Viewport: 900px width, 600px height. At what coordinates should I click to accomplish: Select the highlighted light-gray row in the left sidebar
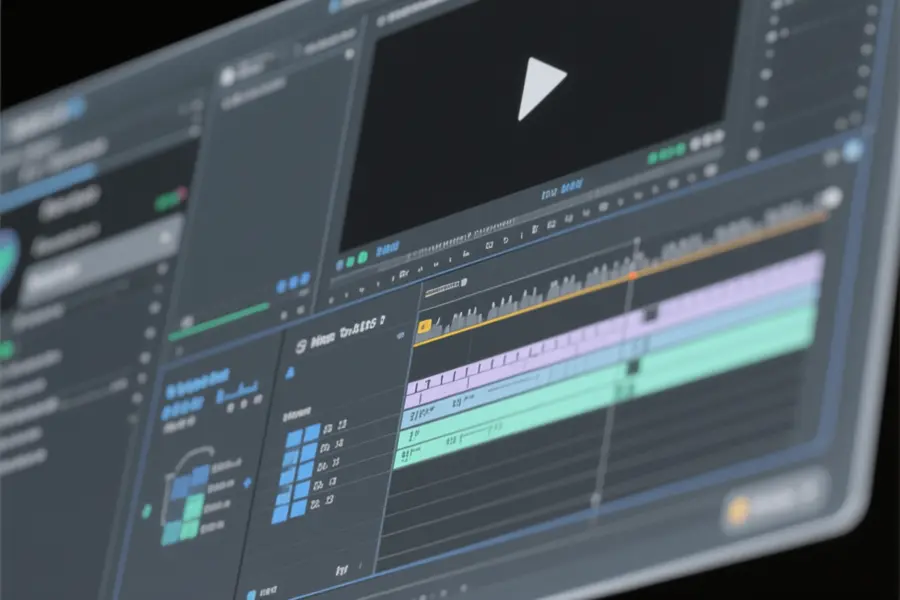point(100,258)
